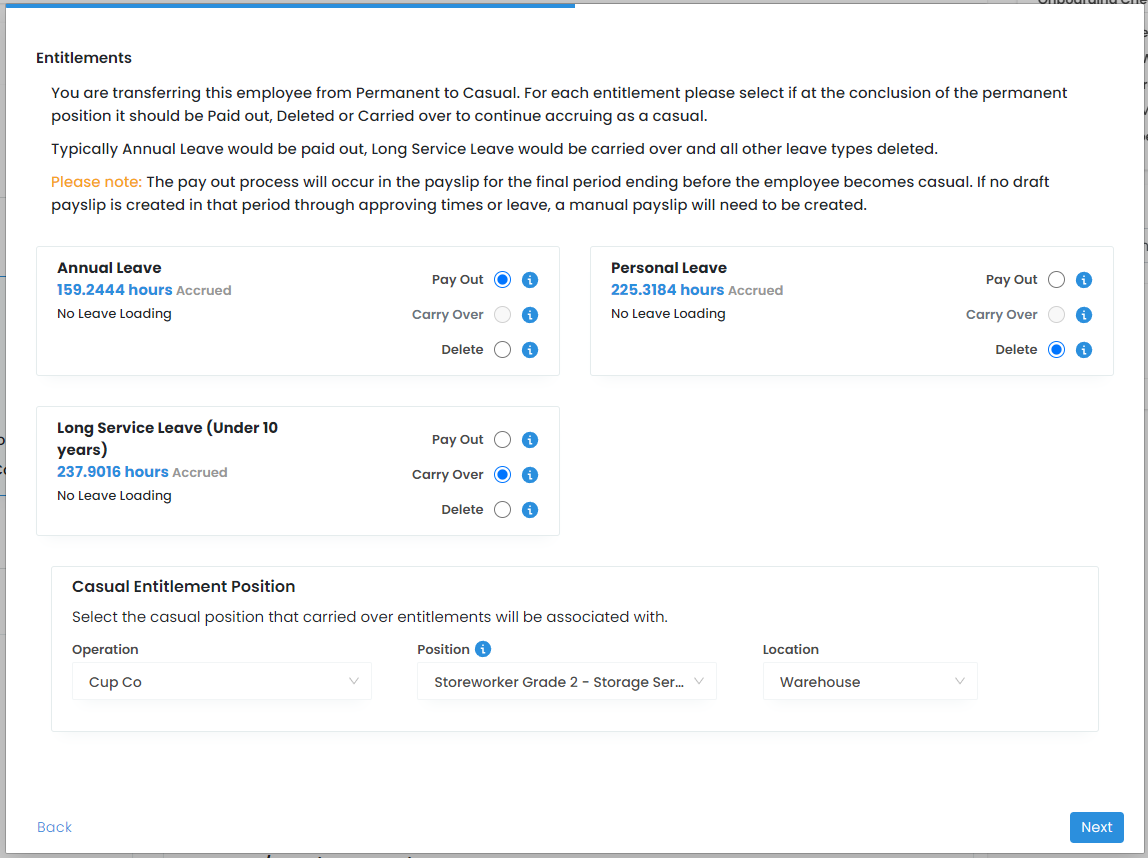Click info icon beside Long Service Leave Delete
Screen dimensions: 1148x858
(x=530, y=510)
